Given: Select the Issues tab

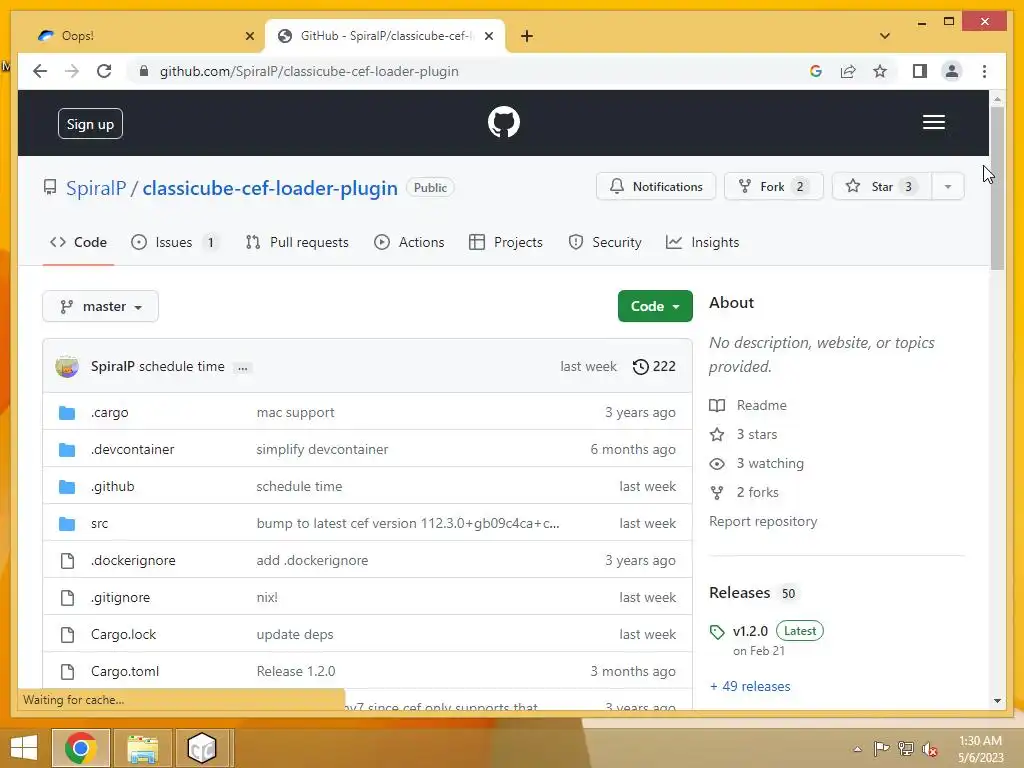Looking at the screenshot, I should [x=174, y=242].
